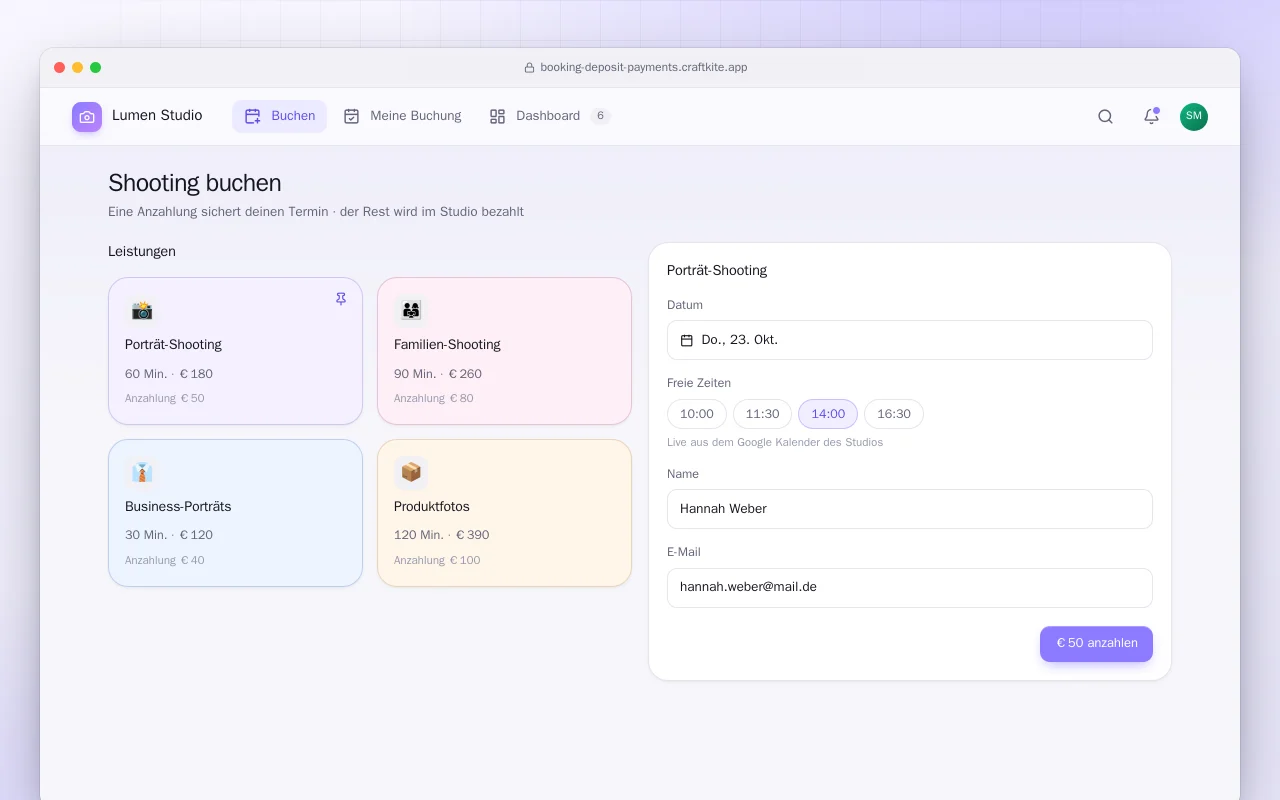
Task: Pick the 16:30 time slot
Action: pyautogui.click(x=894, y=414)
